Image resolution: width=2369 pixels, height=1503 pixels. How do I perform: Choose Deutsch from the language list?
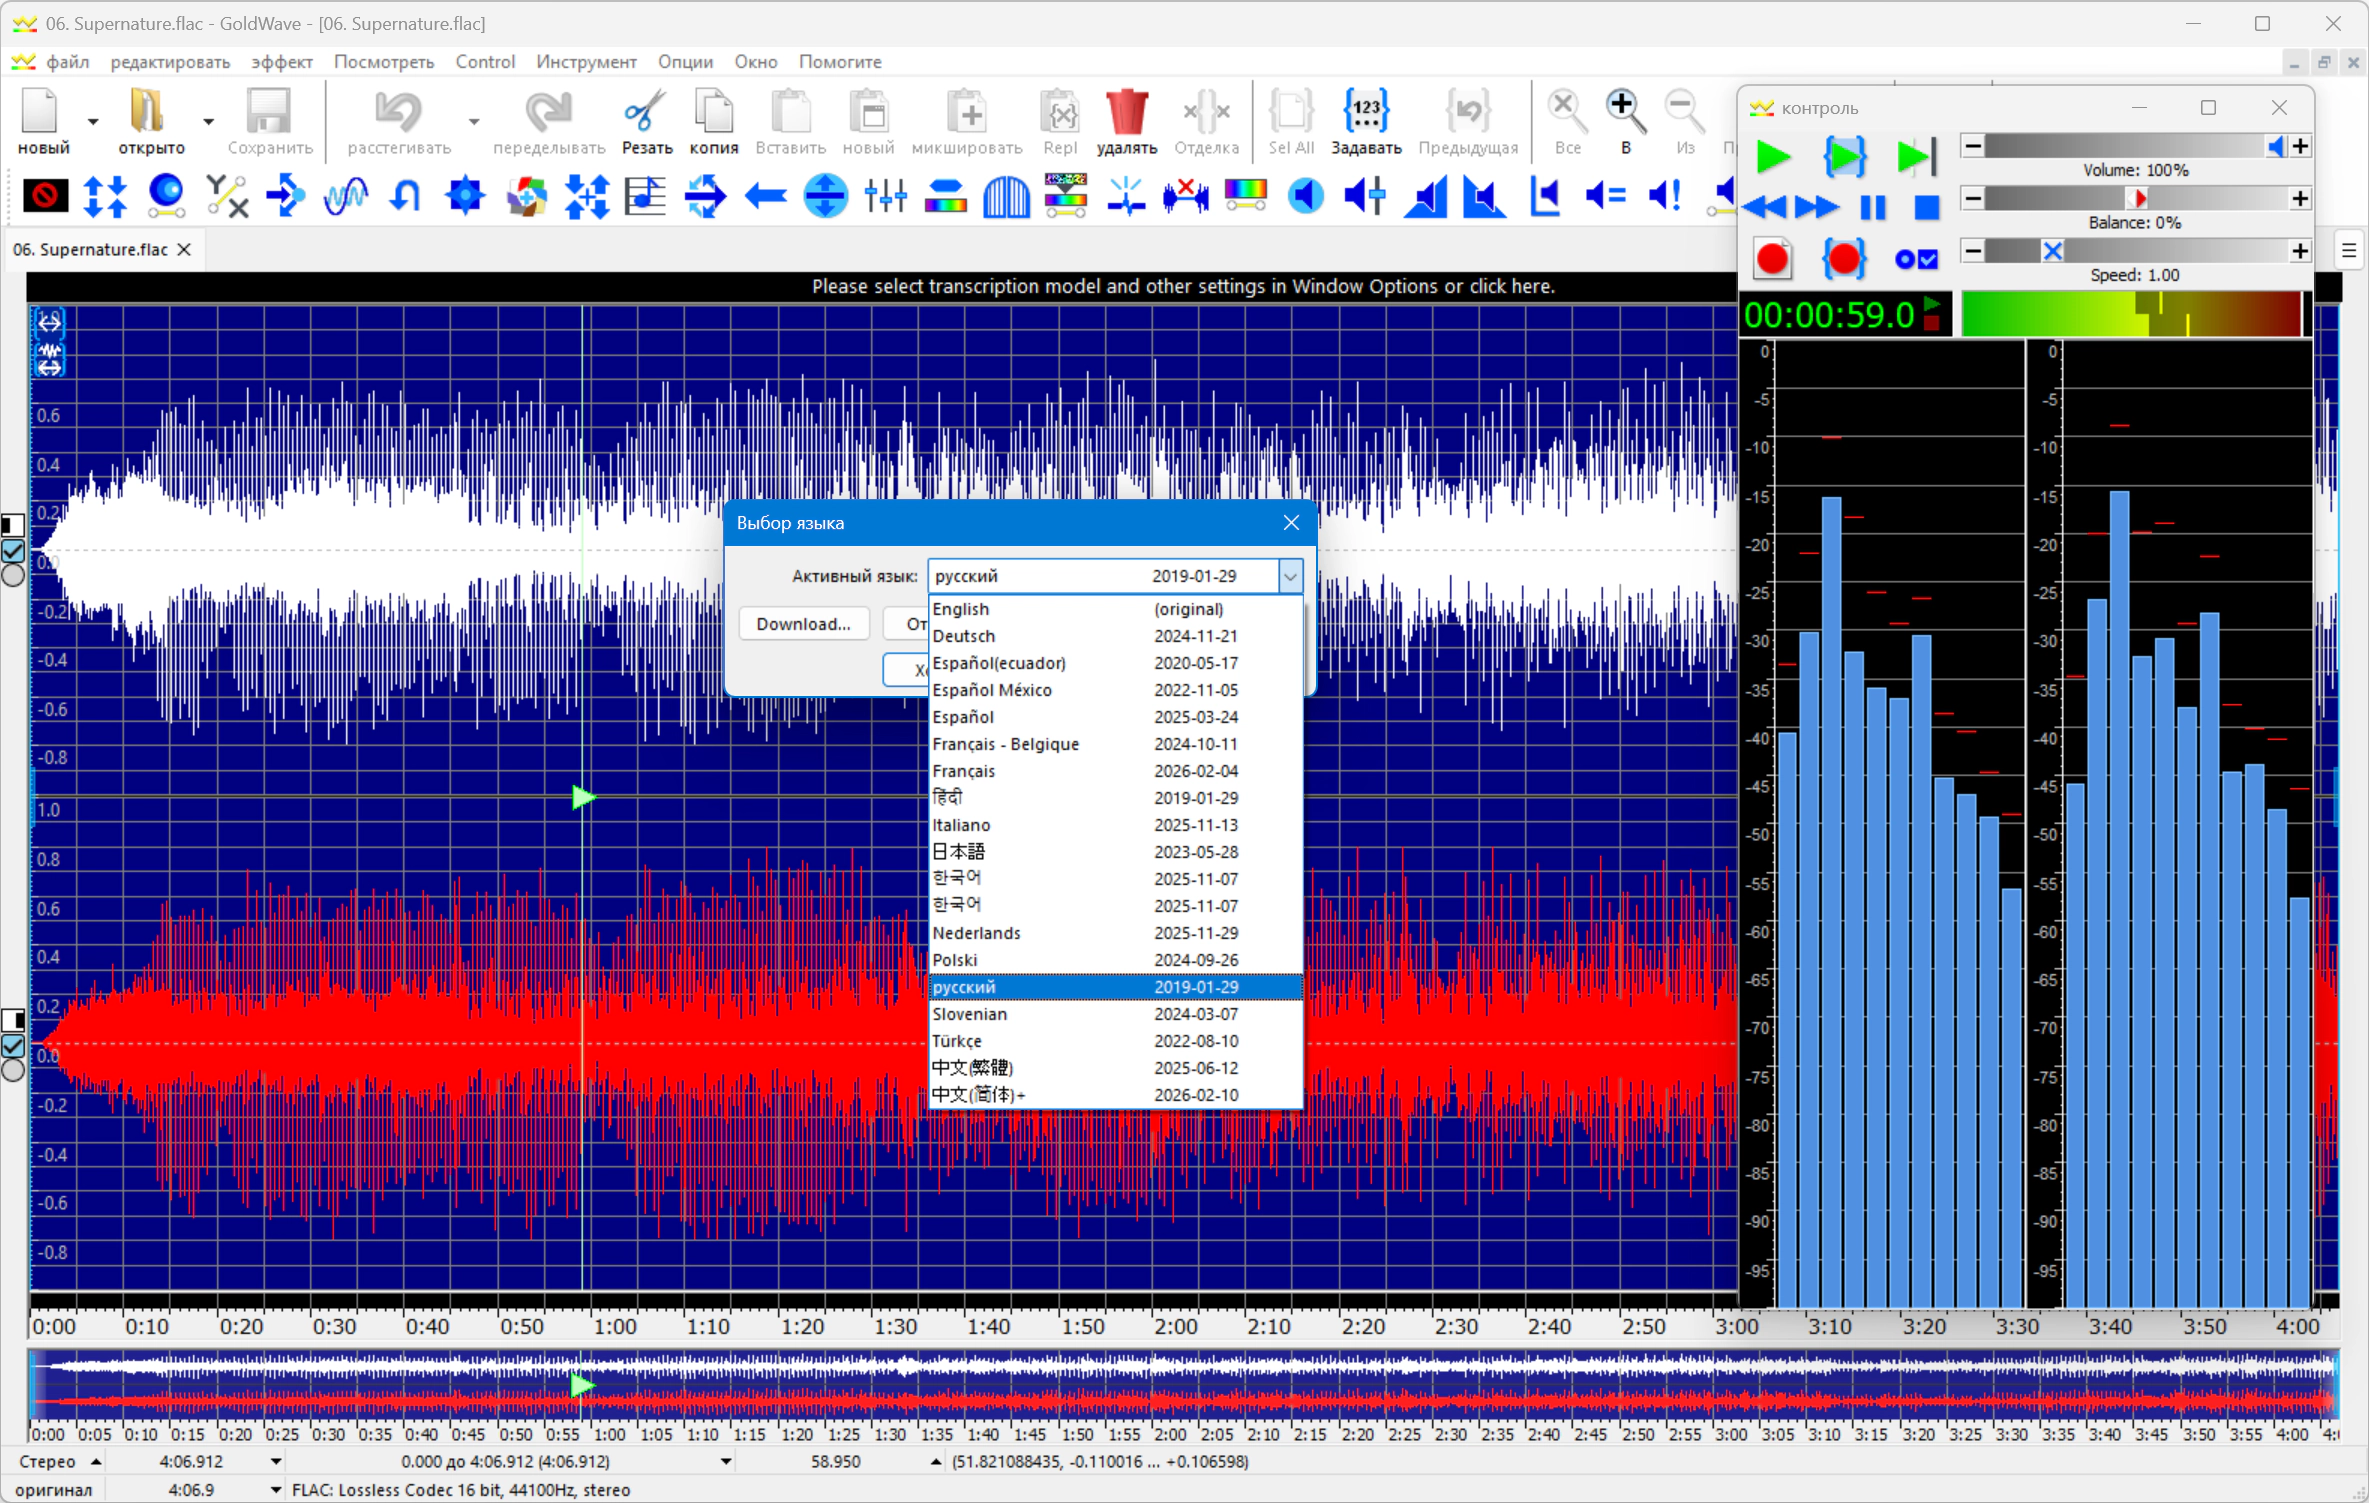point(1115,636)
